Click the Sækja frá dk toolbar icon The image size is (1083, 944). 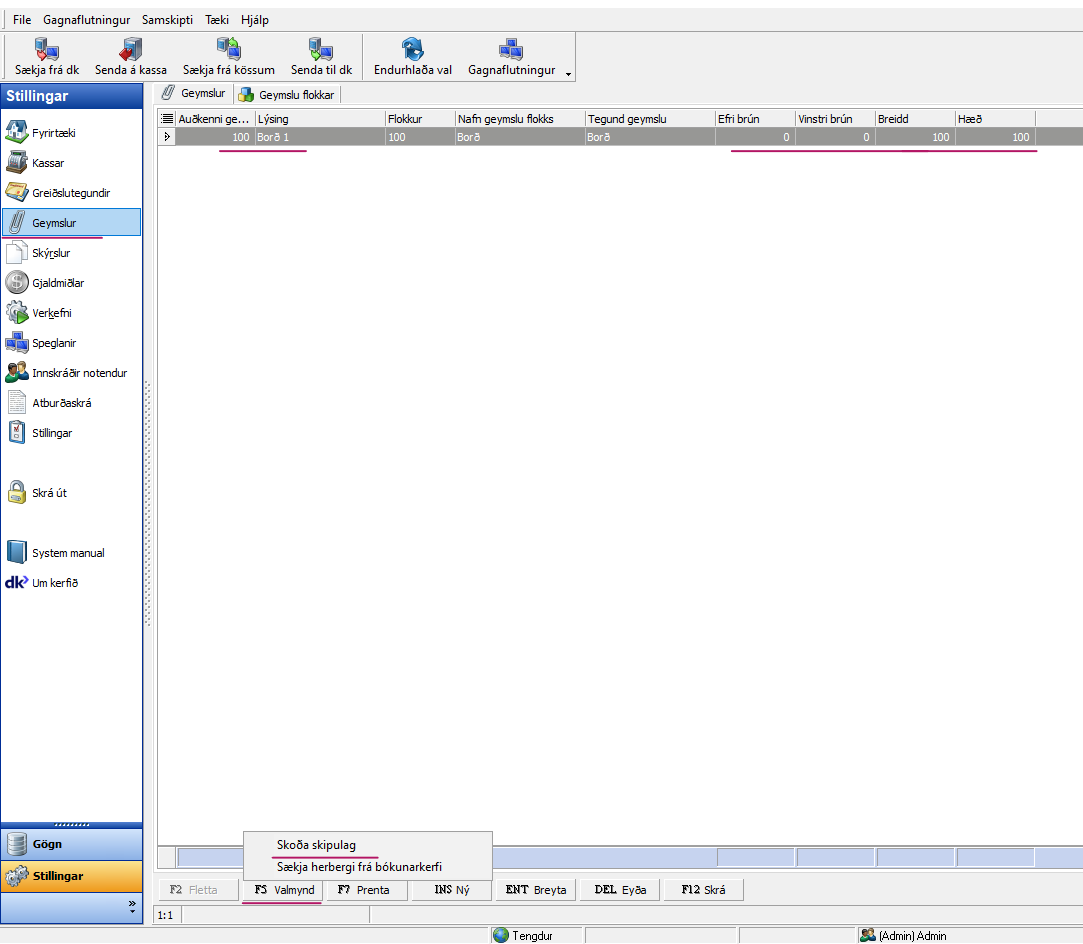point(46,49)
